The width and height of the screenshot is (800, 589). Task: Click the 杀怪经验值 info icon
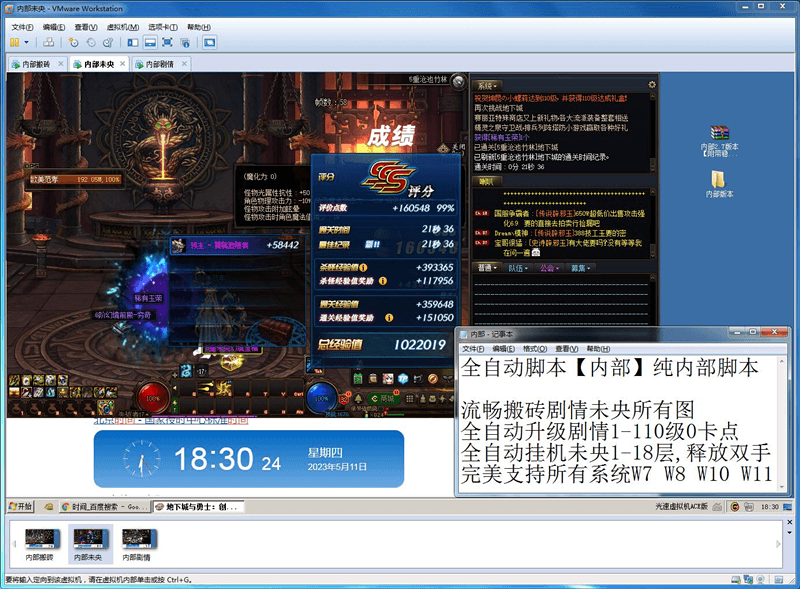tap(363, 267)
